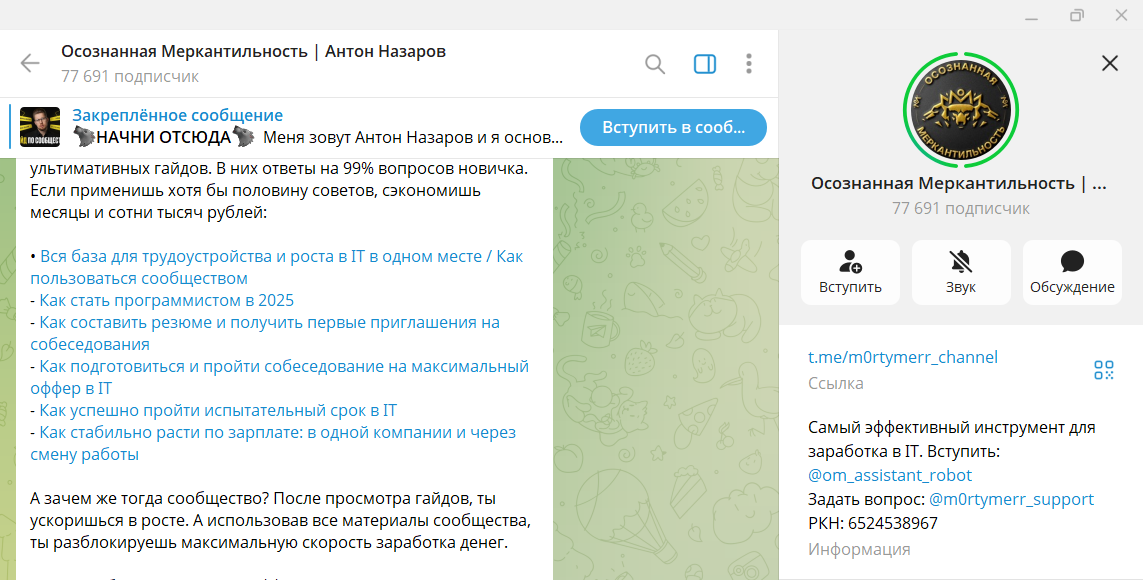
Task: Click the channel profile photo
Action: [962, 110]
